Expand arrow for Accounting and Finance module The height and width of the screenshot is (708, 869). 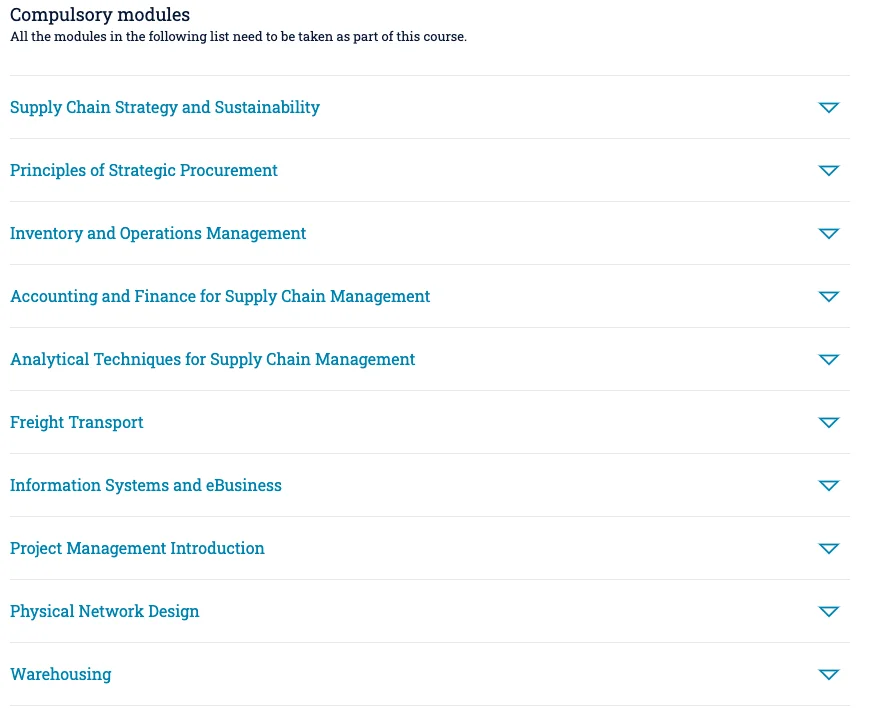click(828, 296)
